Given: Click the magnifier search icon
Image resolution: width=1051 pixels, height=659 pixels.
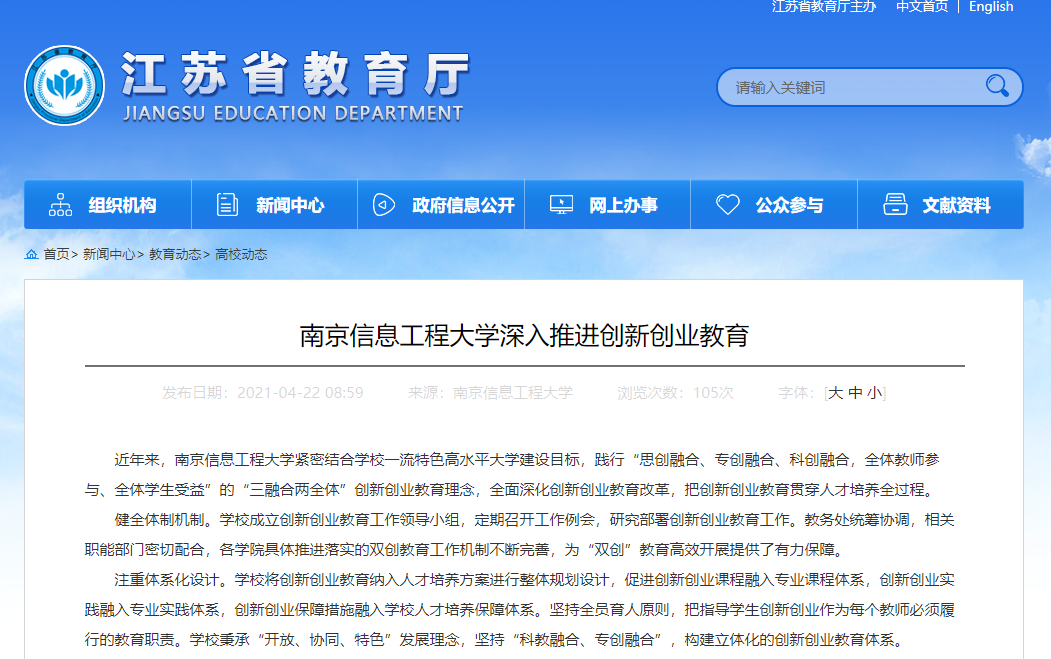Looking at the screenshot, I should [995, 87].
